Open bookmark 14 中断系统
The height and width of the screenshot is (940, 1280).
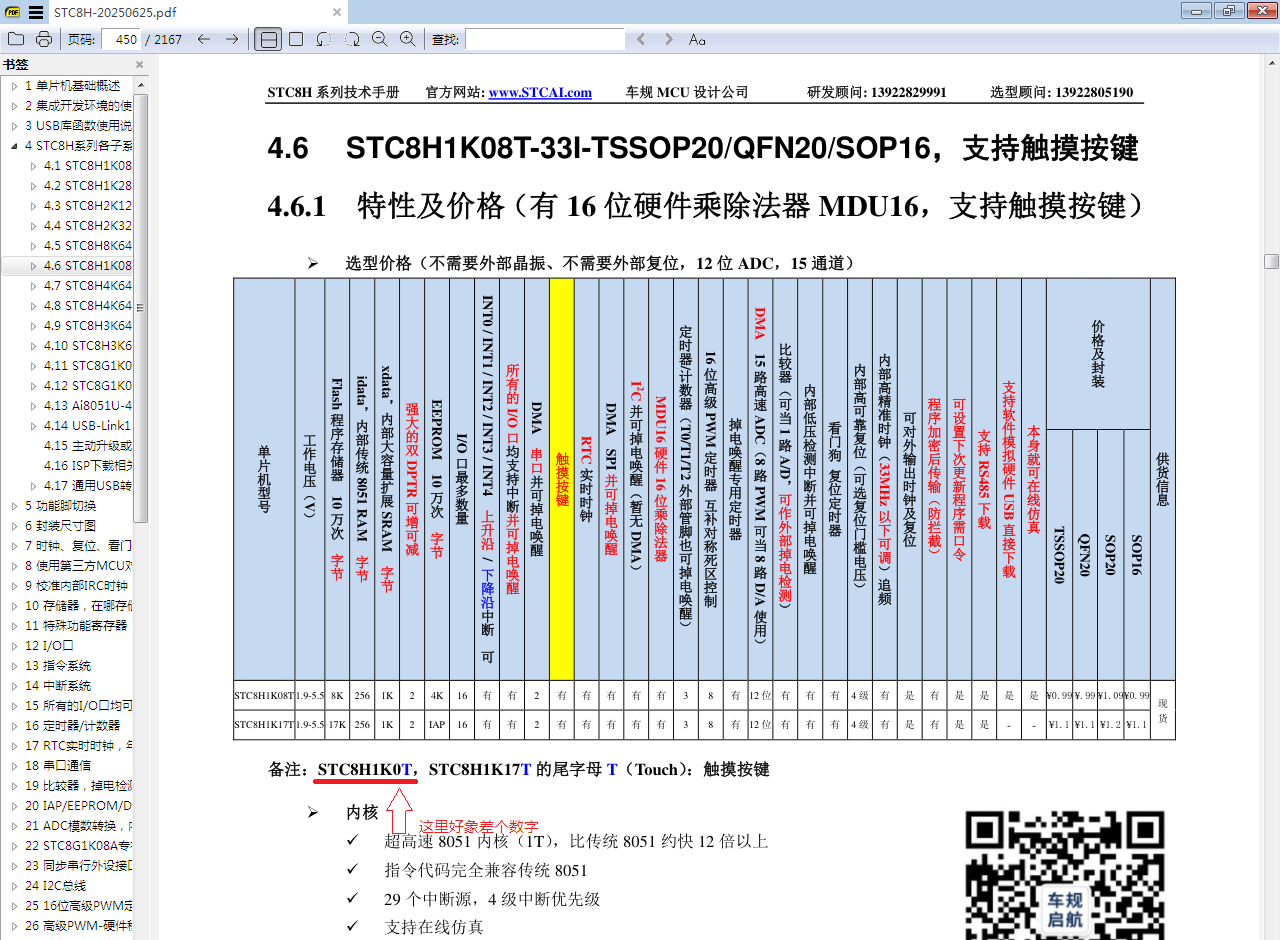58,686
